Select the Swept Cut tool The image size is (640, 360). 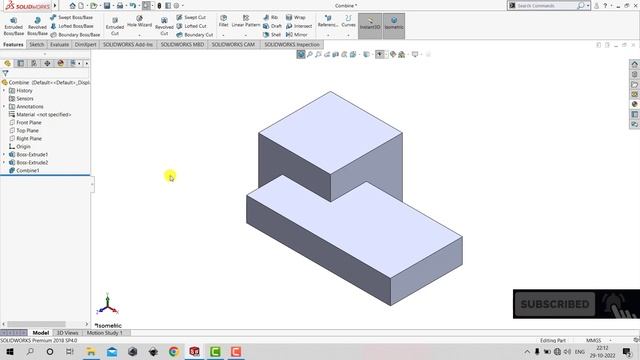(191, 18)
